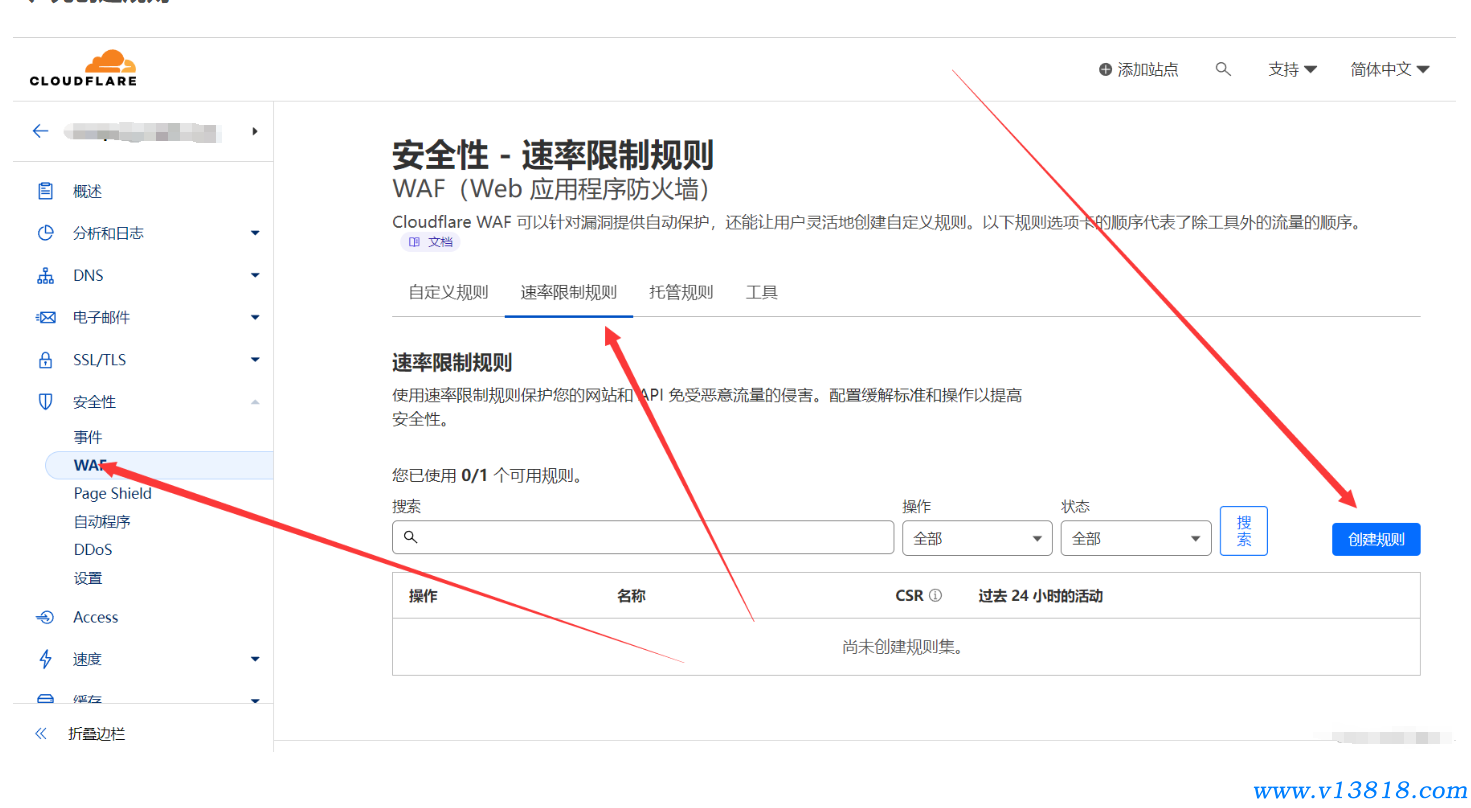The width and height of the screenshot is (1471, 808).
Task: Click the 搜索 button
Action: pos(1243,530)
